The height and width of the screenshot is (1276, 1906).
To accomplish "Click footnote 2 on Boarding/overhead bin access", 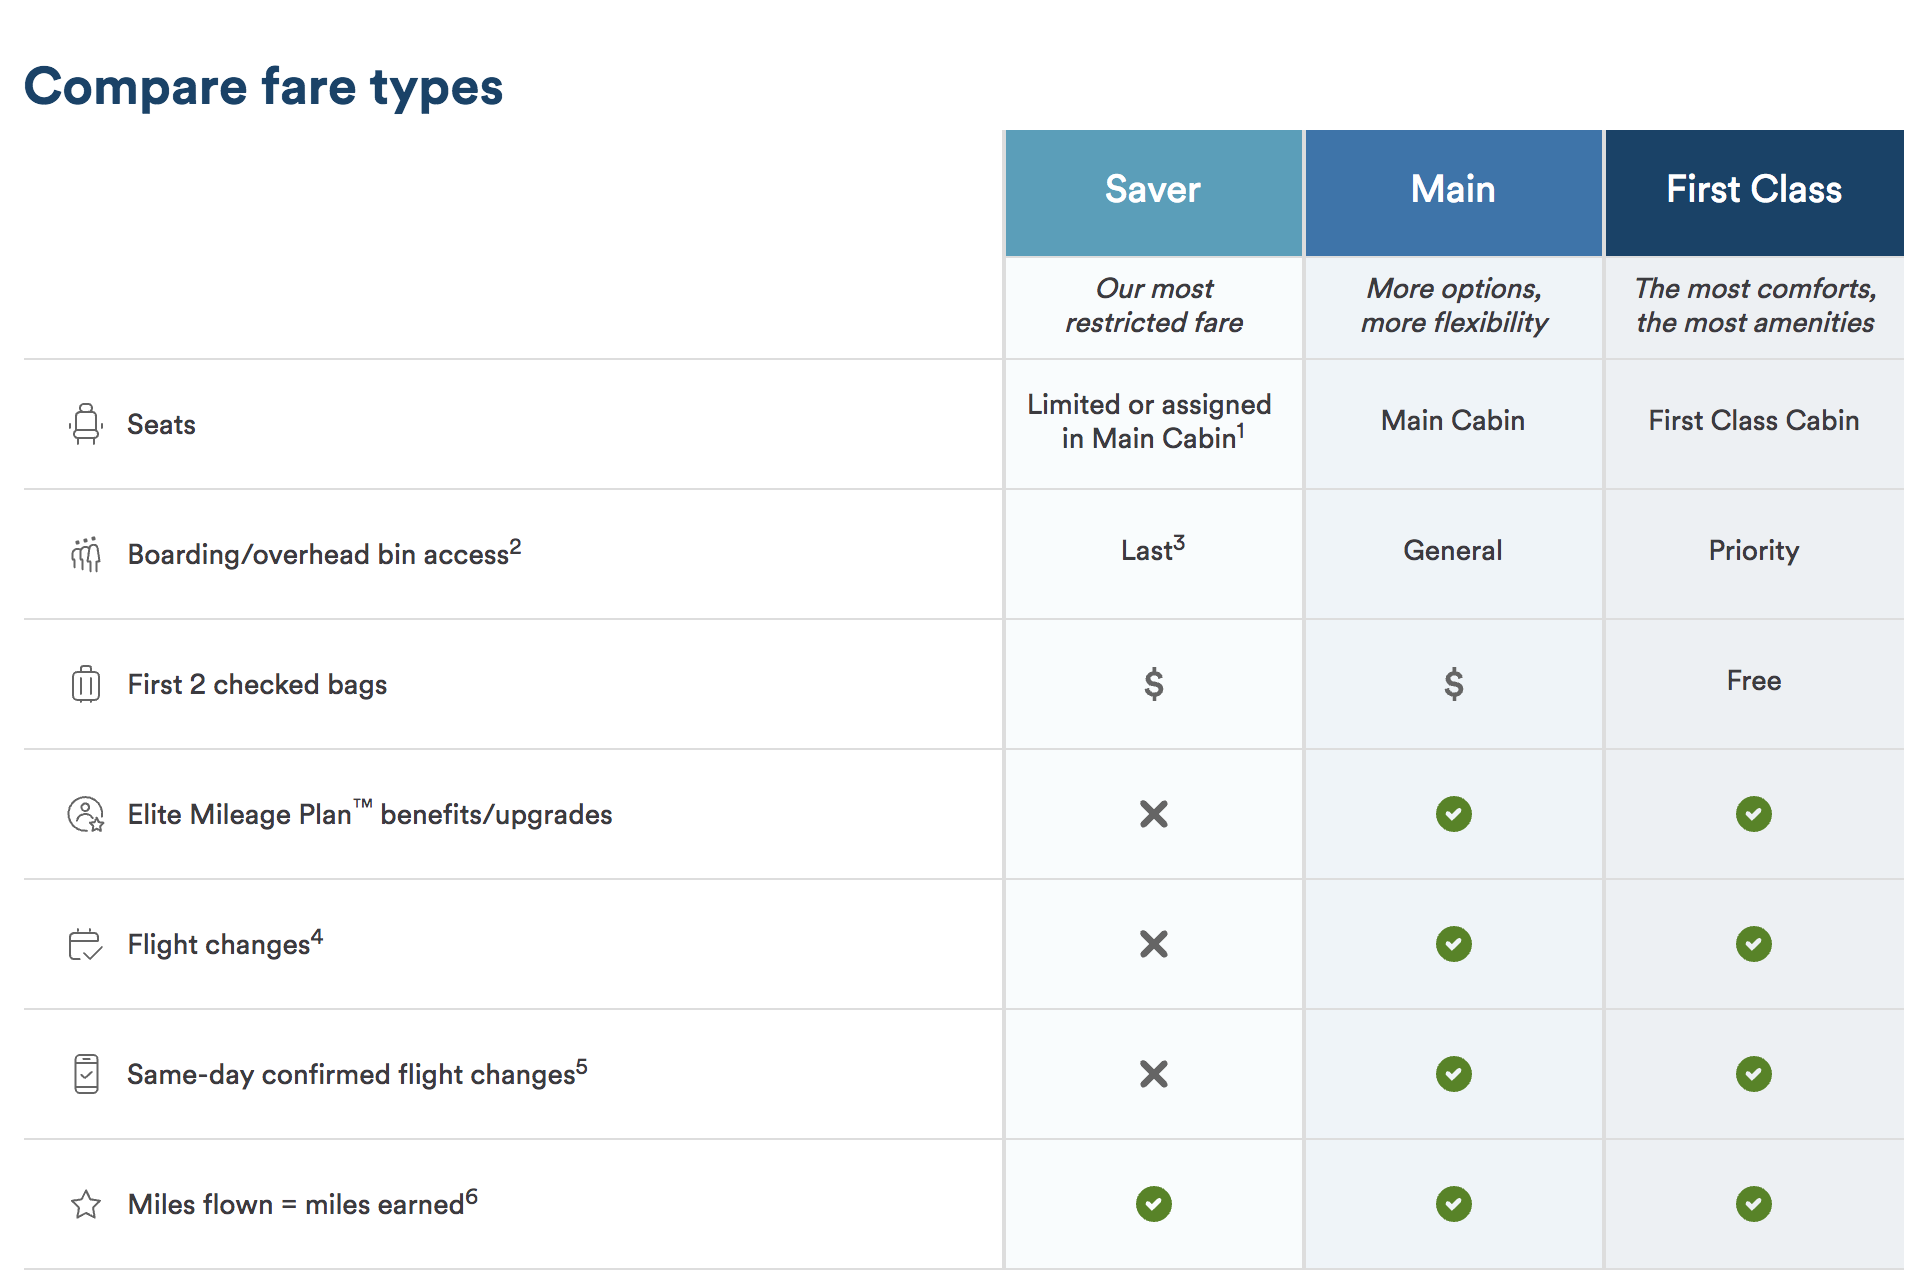I will click(515, 546).
